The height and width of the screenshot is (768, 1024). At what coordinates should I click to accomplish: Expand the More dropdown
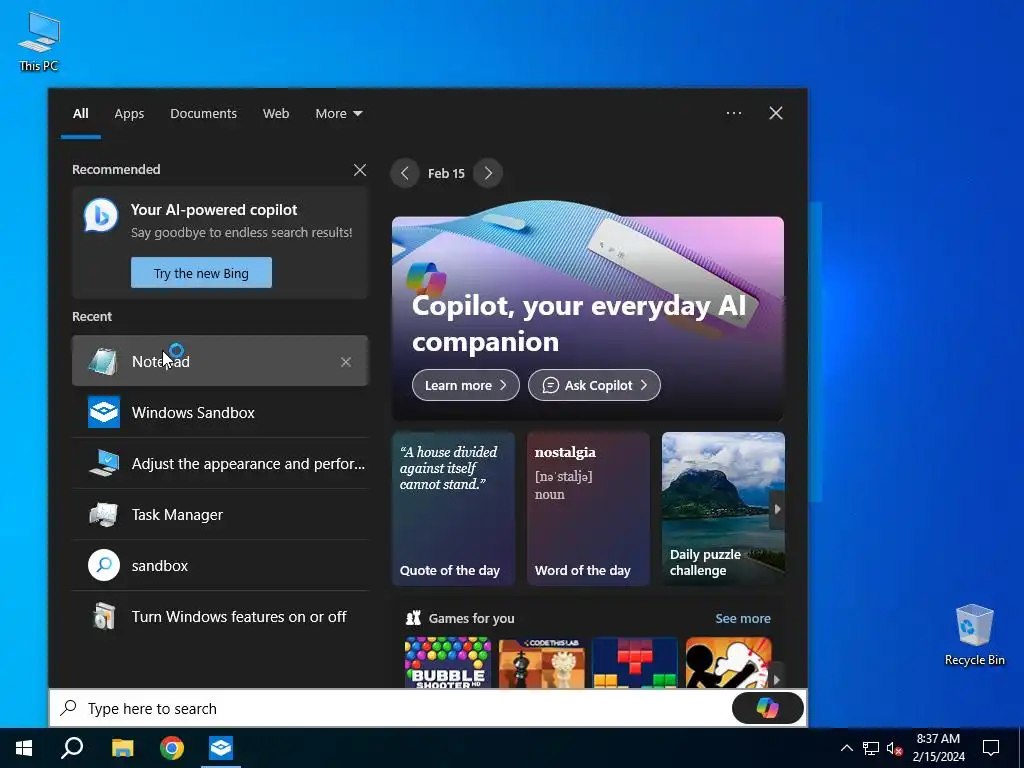coord(338,113)
